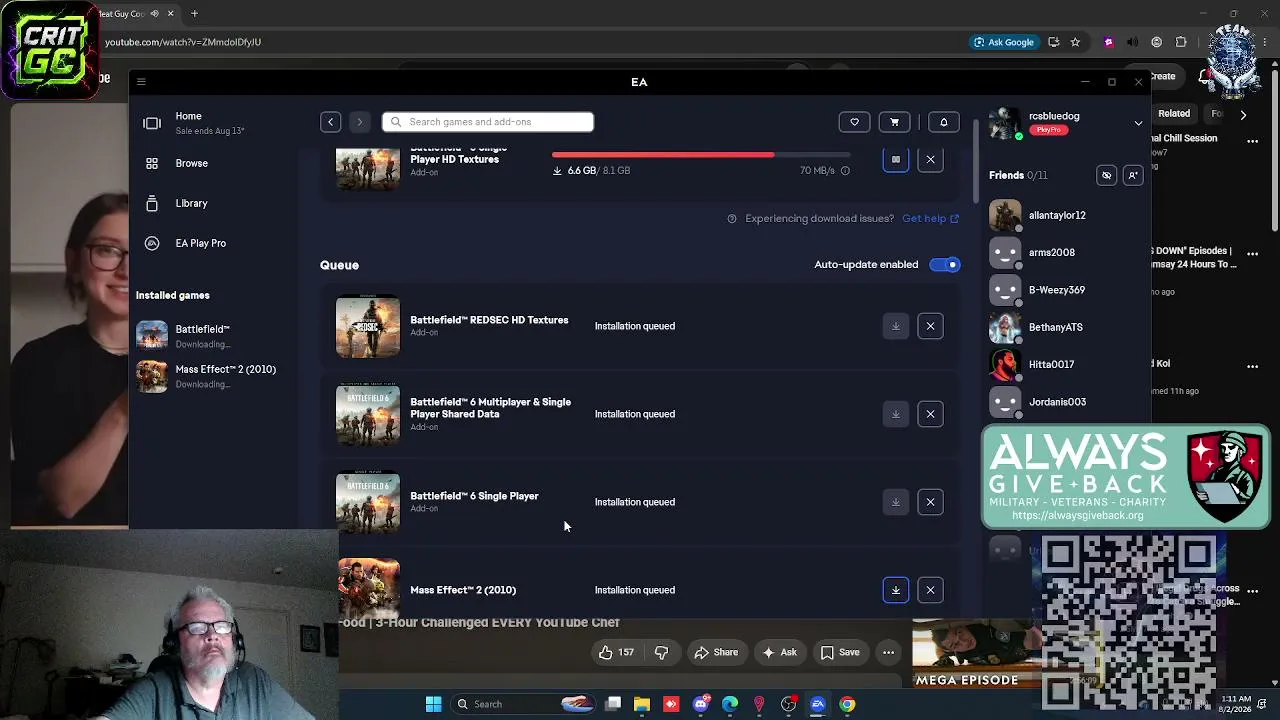
Task: Toggle the Auto-update enabled switch
Action: [944, 265]
